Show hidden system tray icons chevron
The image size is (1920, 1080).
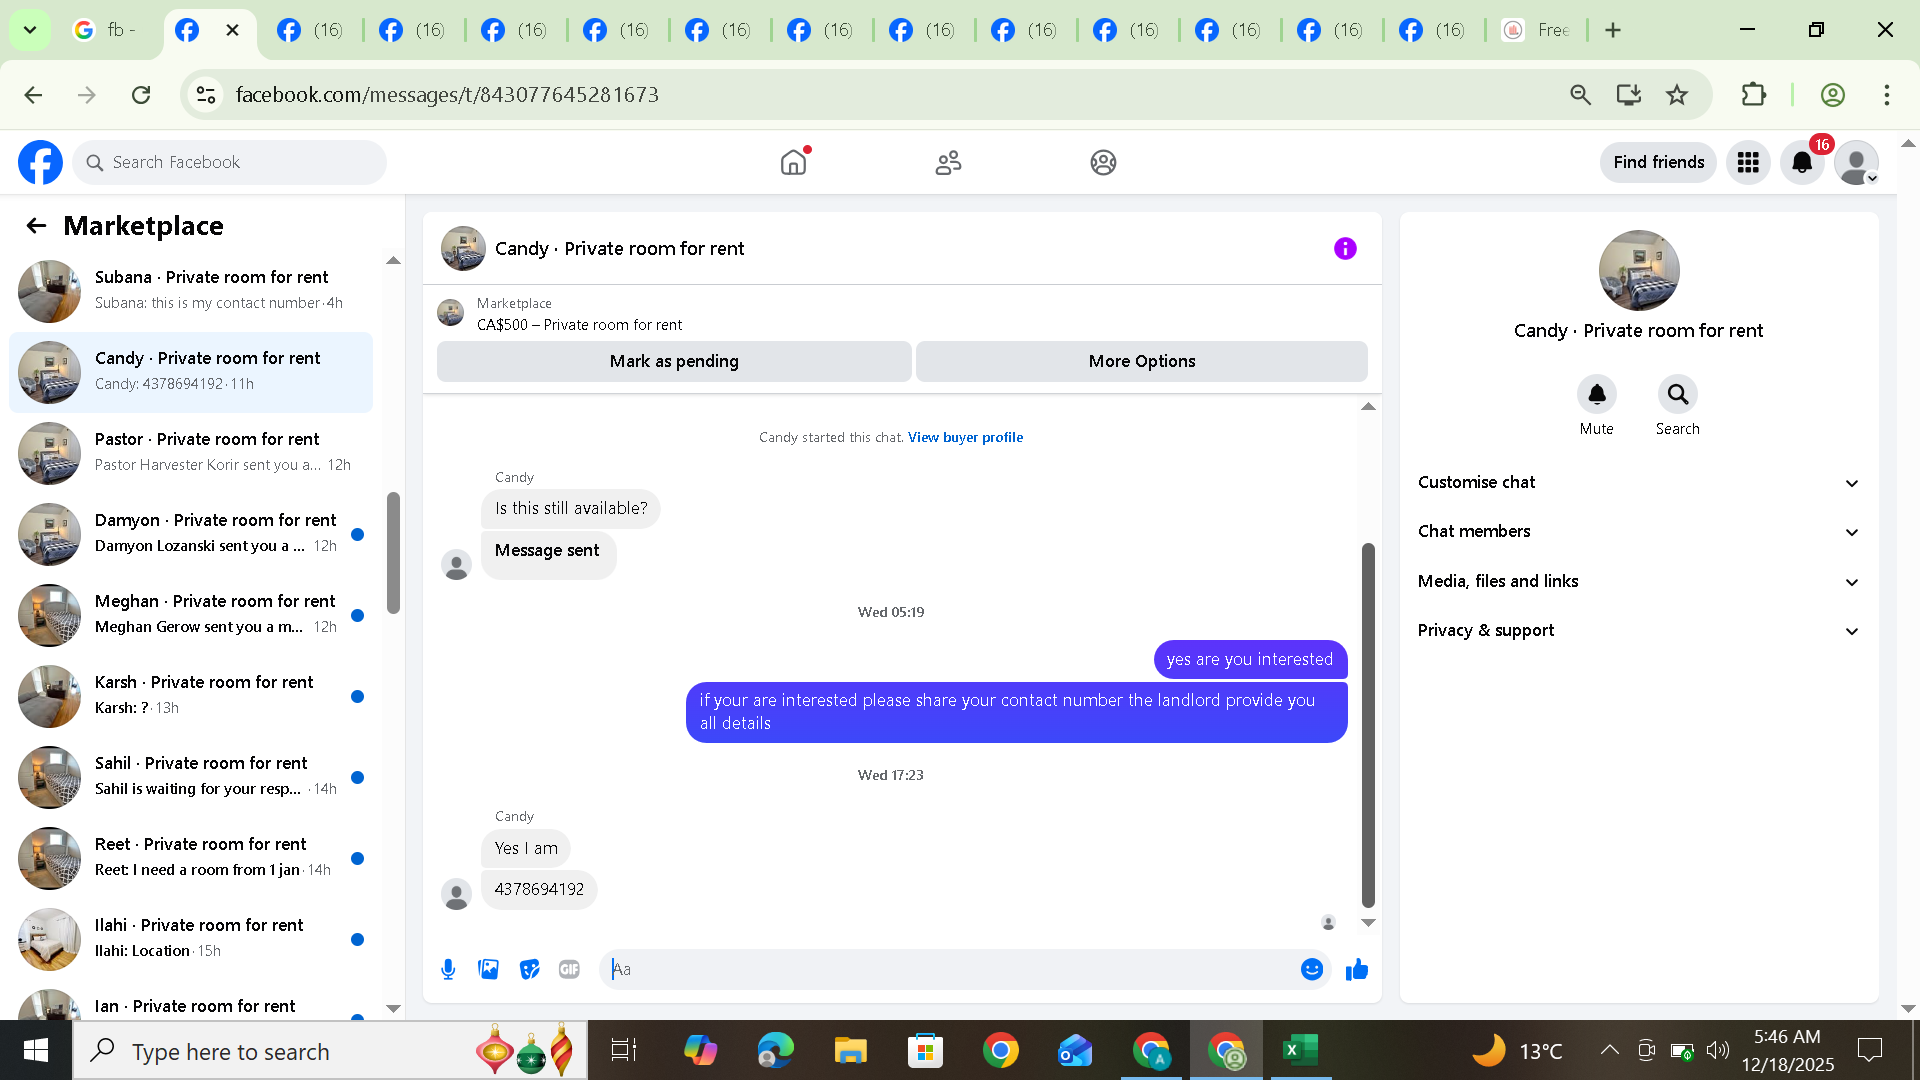pyautogui.click(x=1609, y=1050)
